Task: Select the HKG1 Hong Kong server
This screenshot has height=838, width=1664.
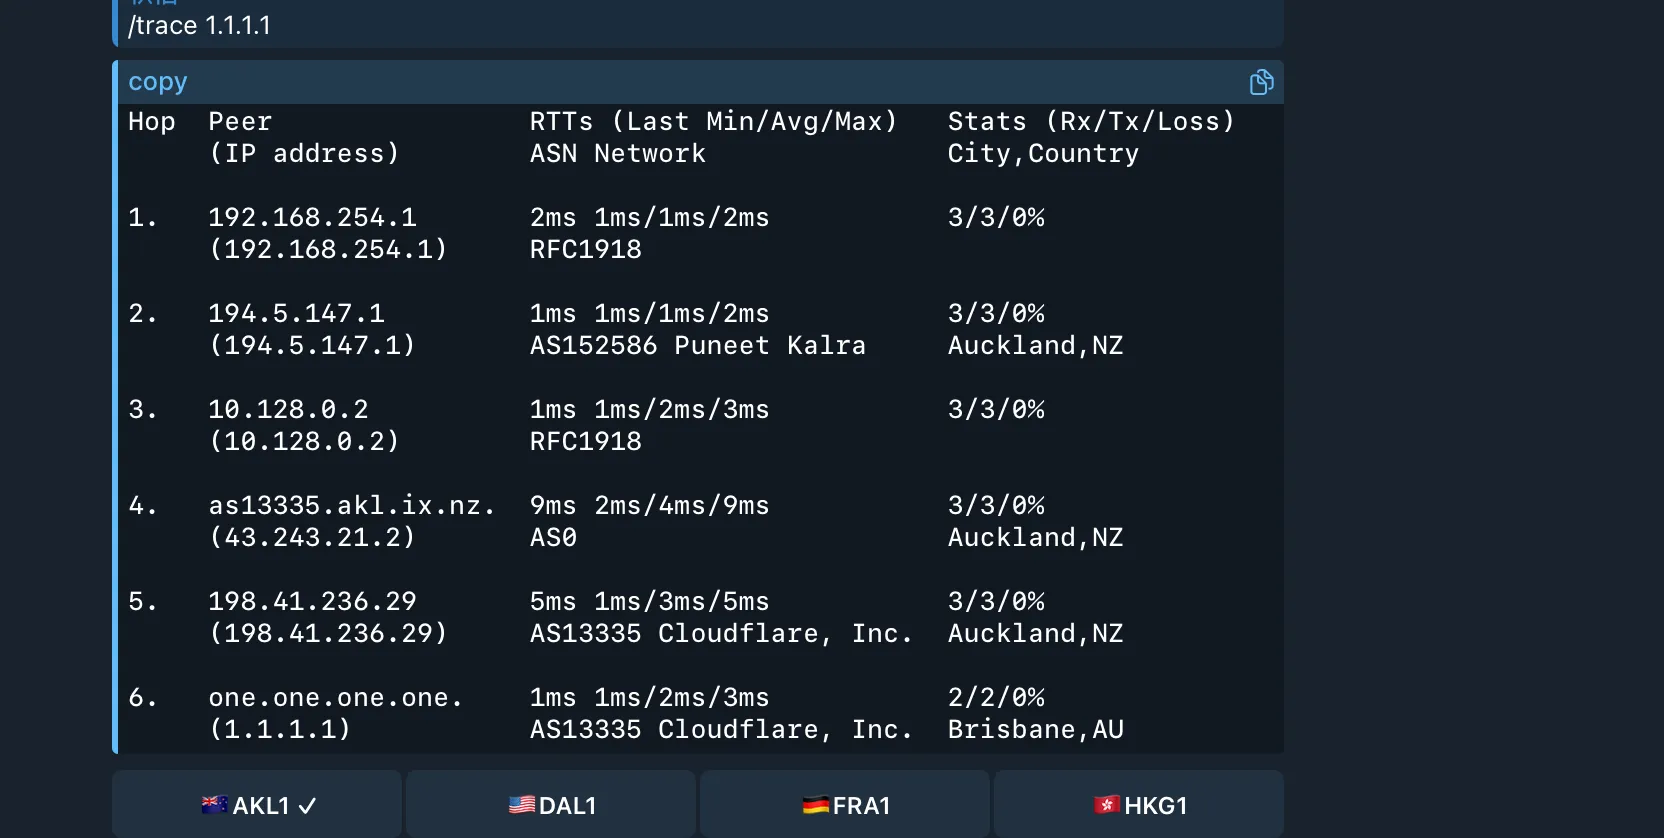Action: click(1140, 805)
